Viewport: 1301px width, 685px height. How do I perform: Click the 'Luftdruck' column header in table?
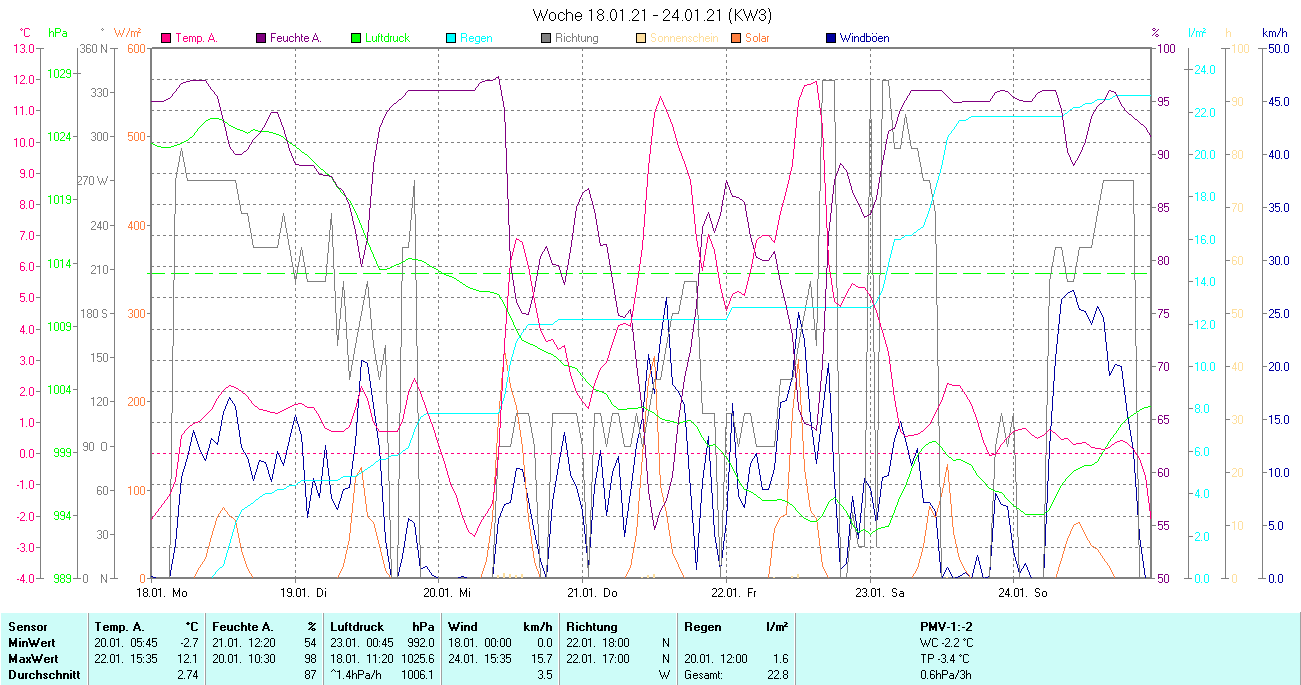click(x=357, y=627)
